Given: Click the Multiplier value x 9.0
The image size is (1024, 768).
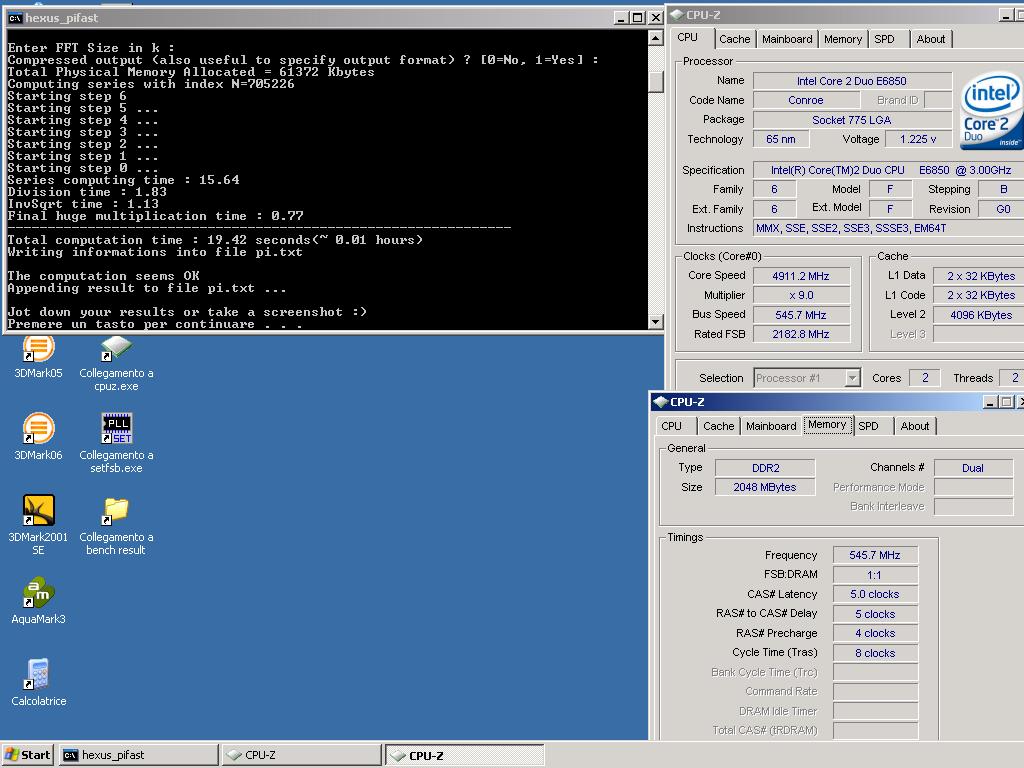Looking at the screenshot, I should click(x=801, y=295).
